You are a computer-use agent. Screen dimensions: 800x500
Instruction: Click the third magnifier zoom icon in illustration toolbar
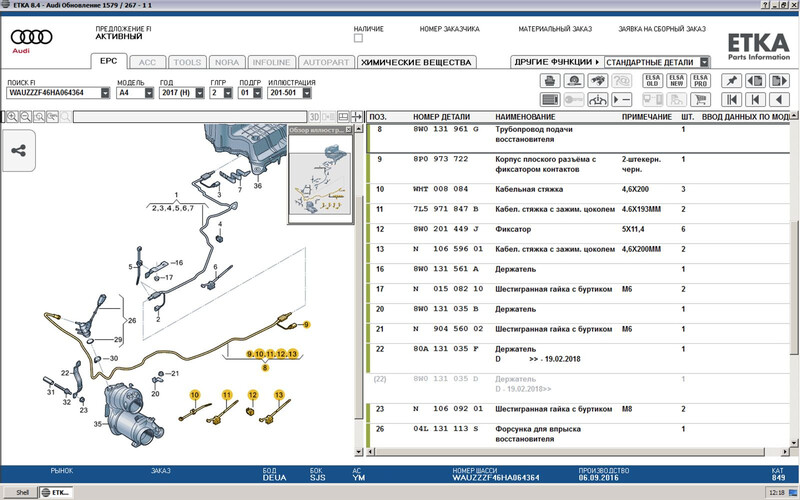click(x=39, y=117)
